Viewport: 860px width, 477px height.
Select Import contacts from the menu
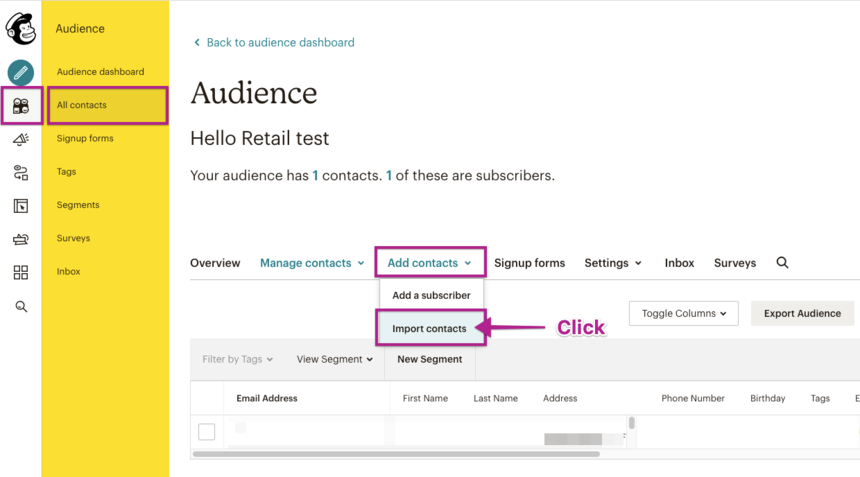tap(430, 328)
